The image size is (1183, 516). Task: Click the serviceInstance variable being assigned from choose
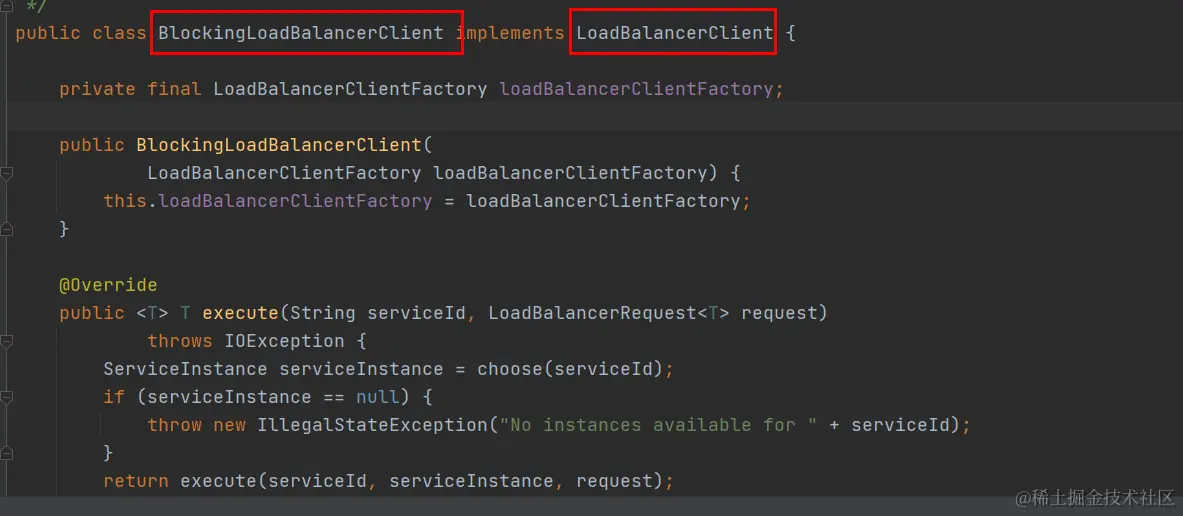click(361, 369)
